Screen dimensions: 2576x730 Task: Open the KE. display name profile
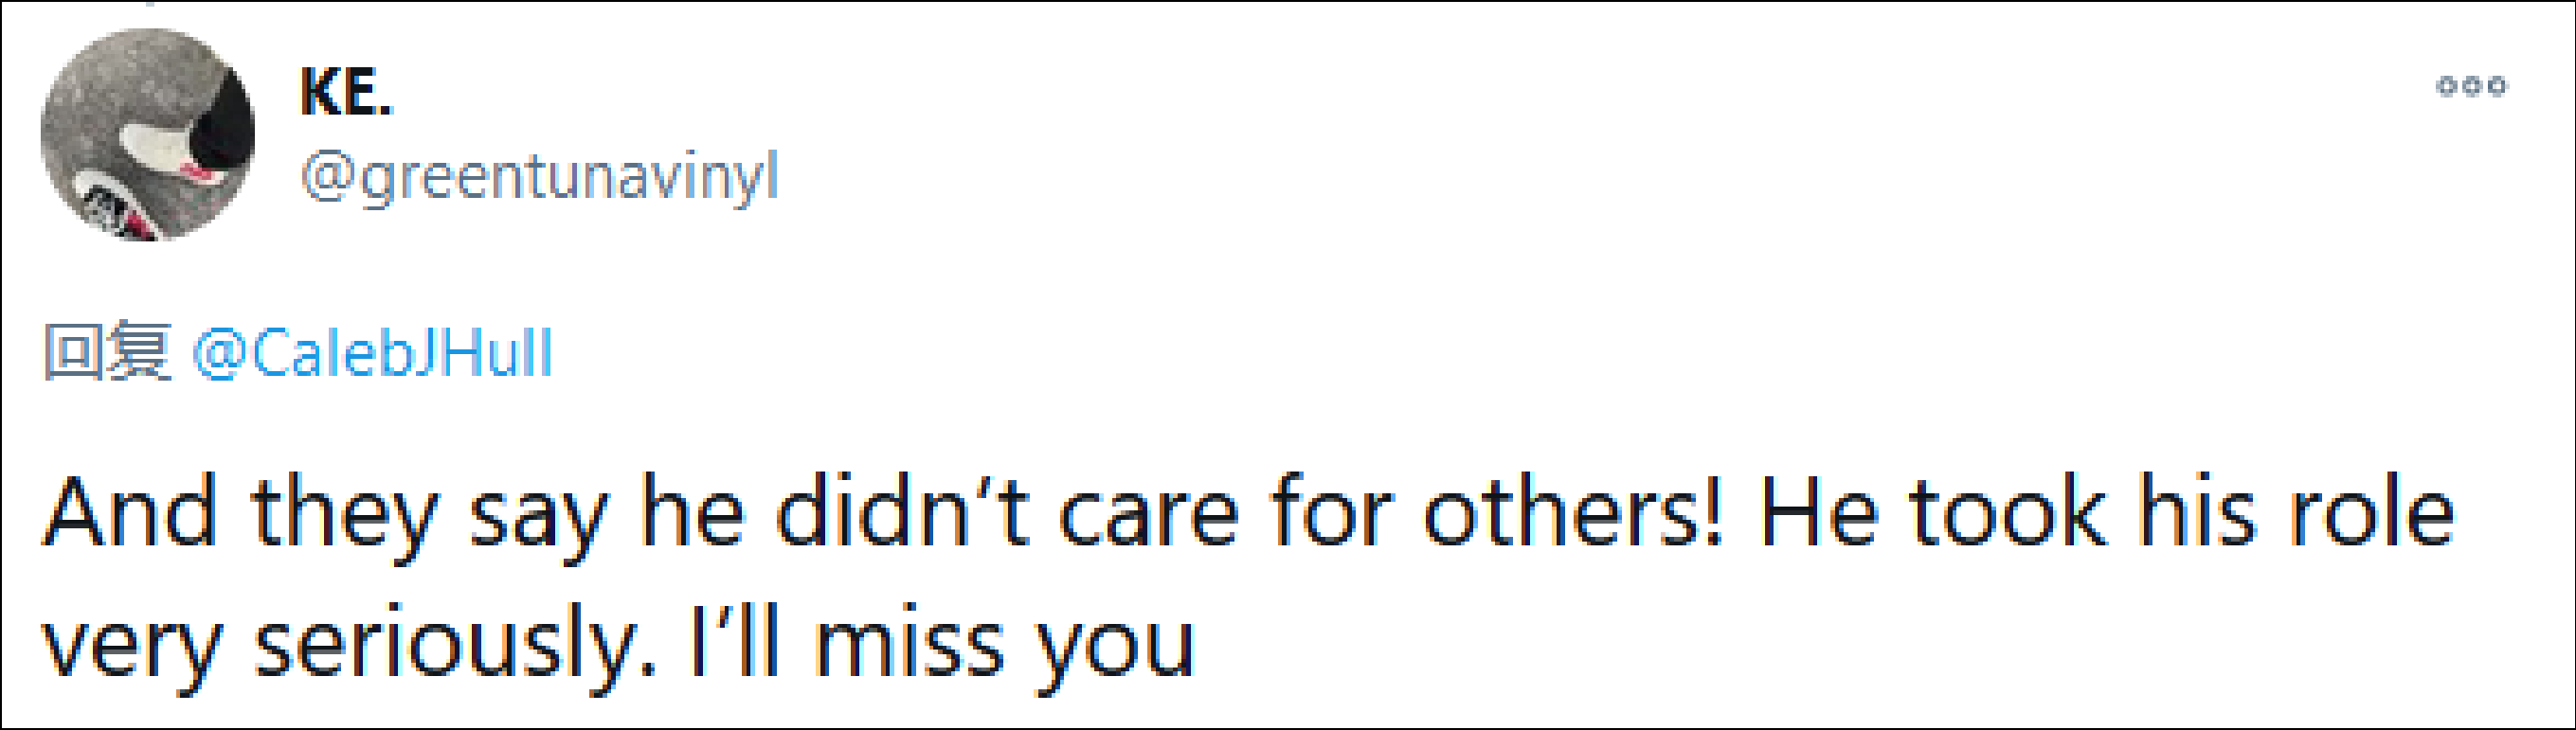[x=346, y=92]
